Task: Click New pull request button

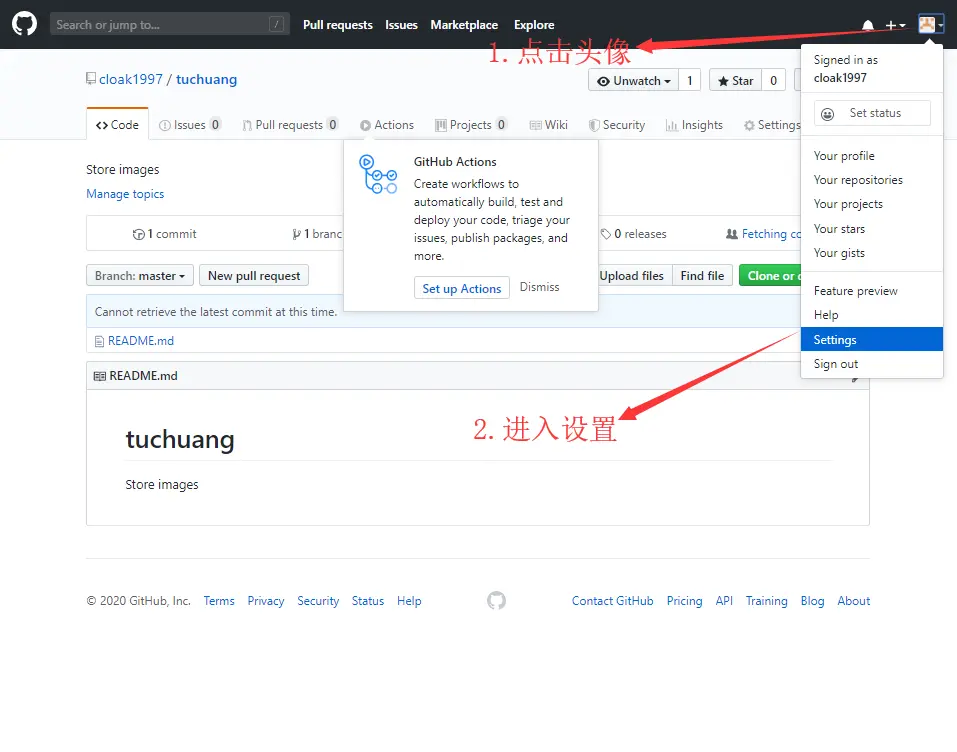Action: pyautogui.click(x=254, y=275)
